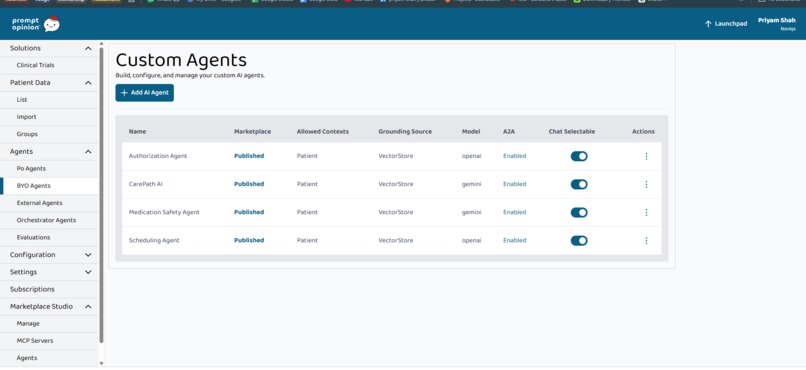Click Patient context for CarePath AI
This screenshot has width=806, height=370.
[x=307, y=184]
